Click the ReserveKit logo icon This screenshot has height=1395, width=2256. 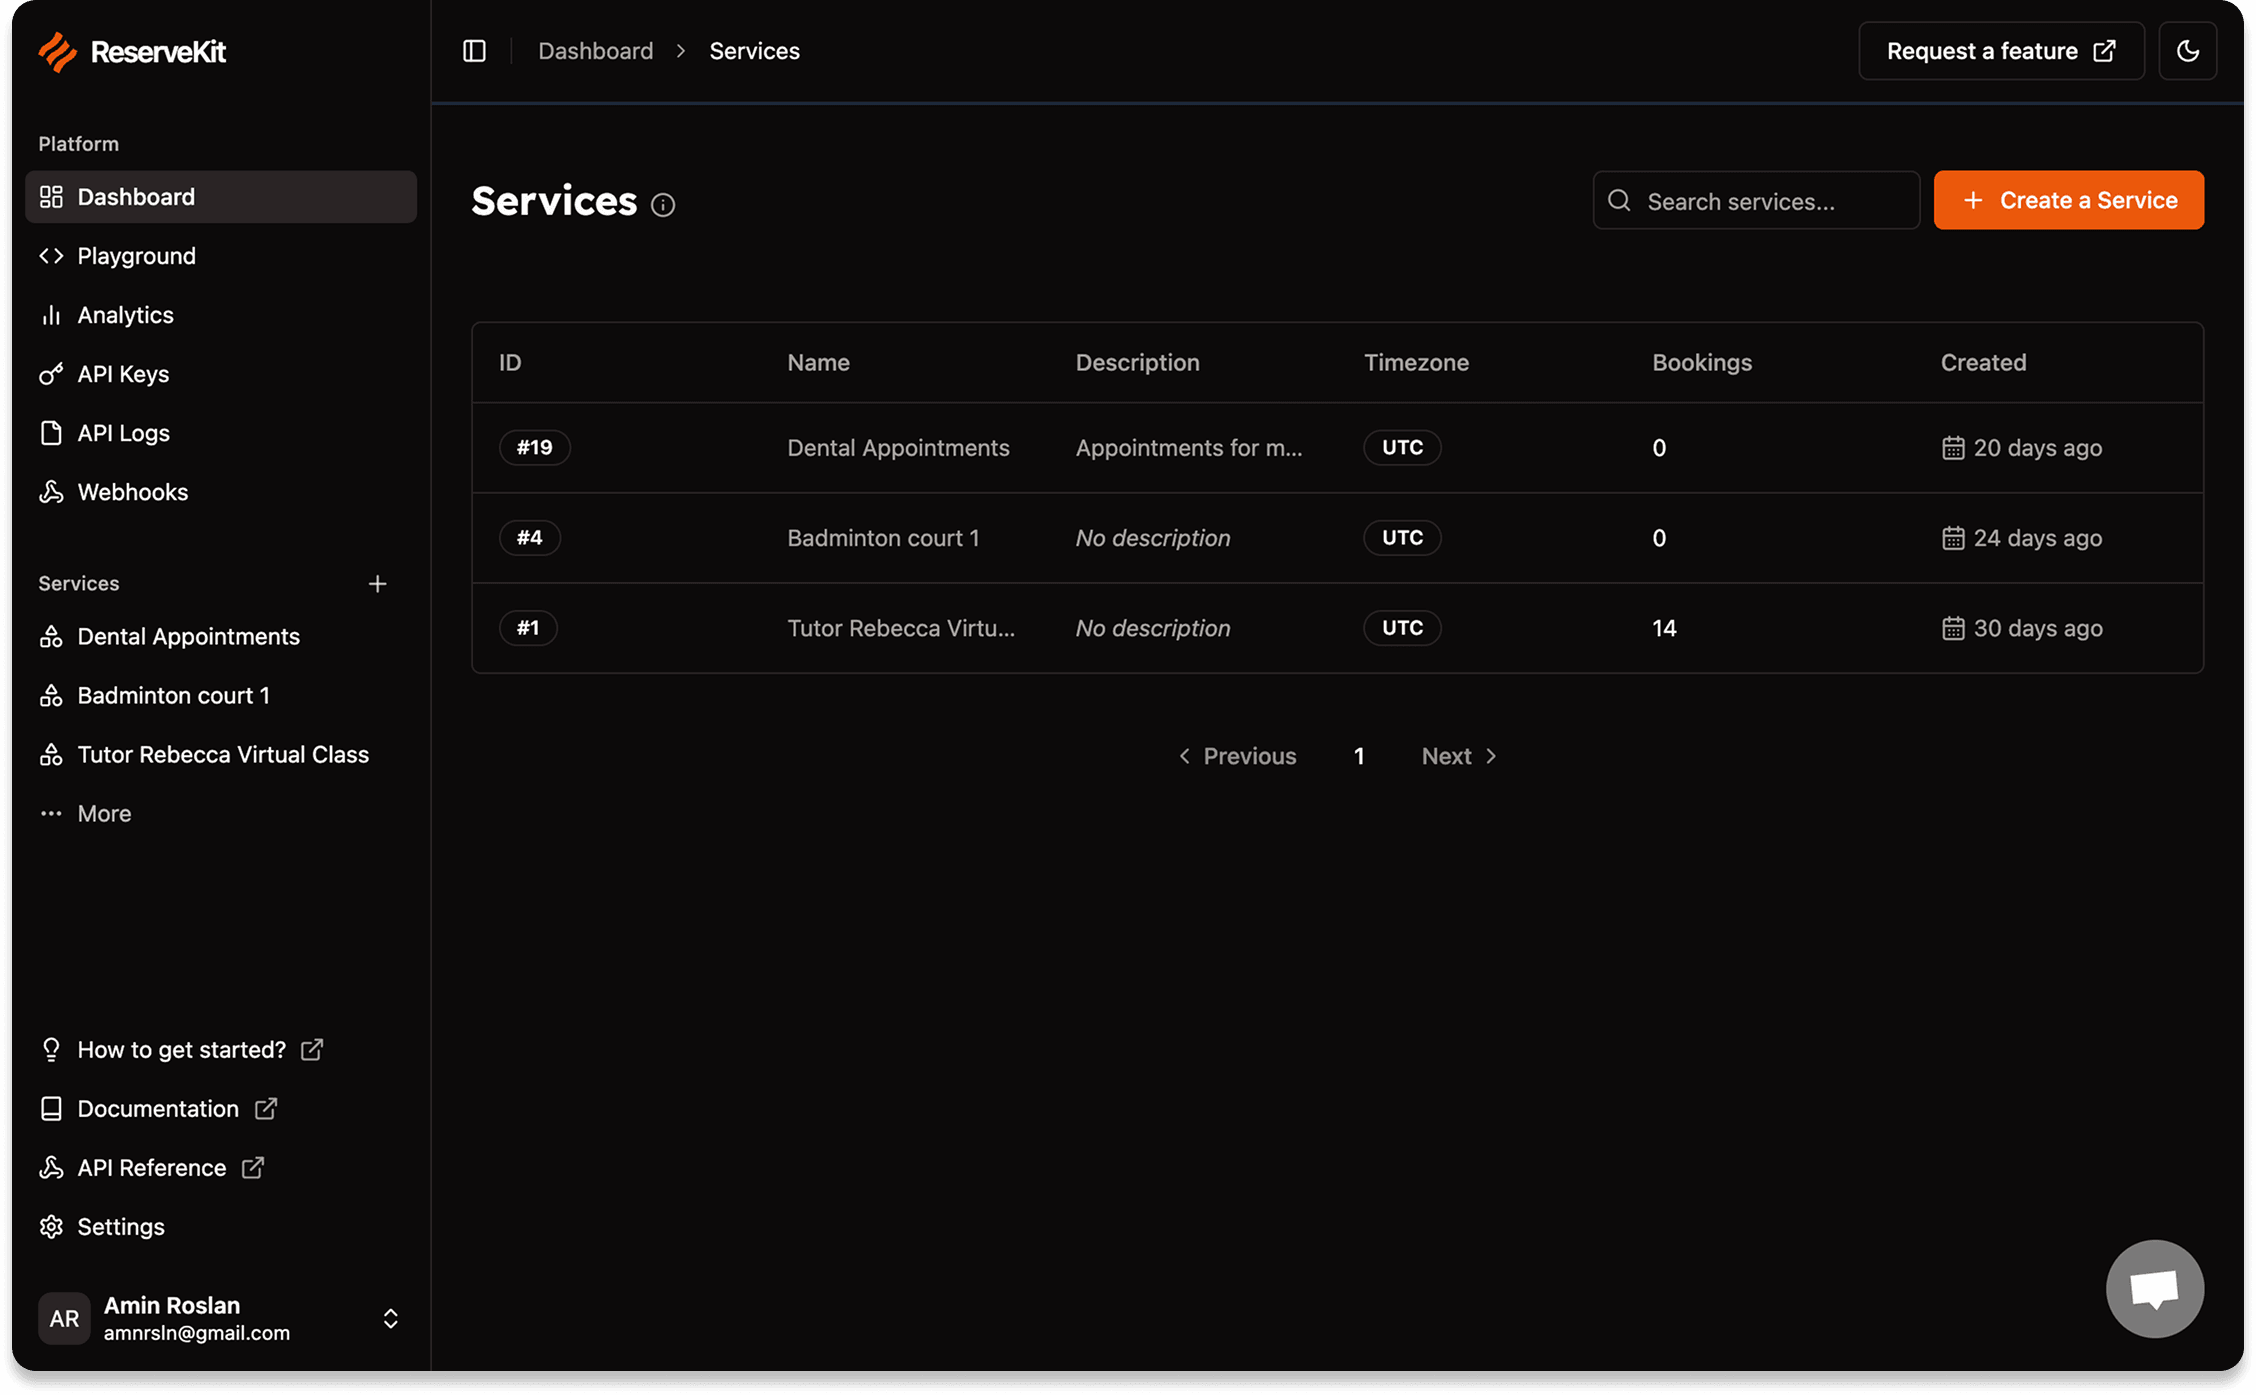point(57,52)
